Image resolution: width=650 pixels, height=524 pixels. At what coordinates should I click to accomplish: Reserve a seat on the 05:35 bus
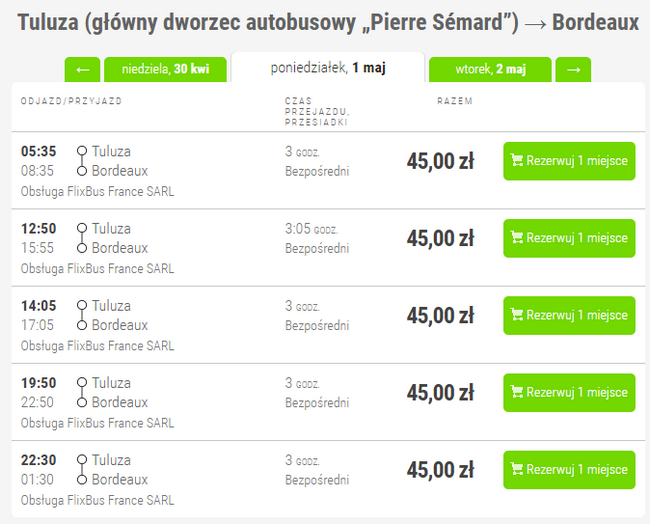point(569,161)
